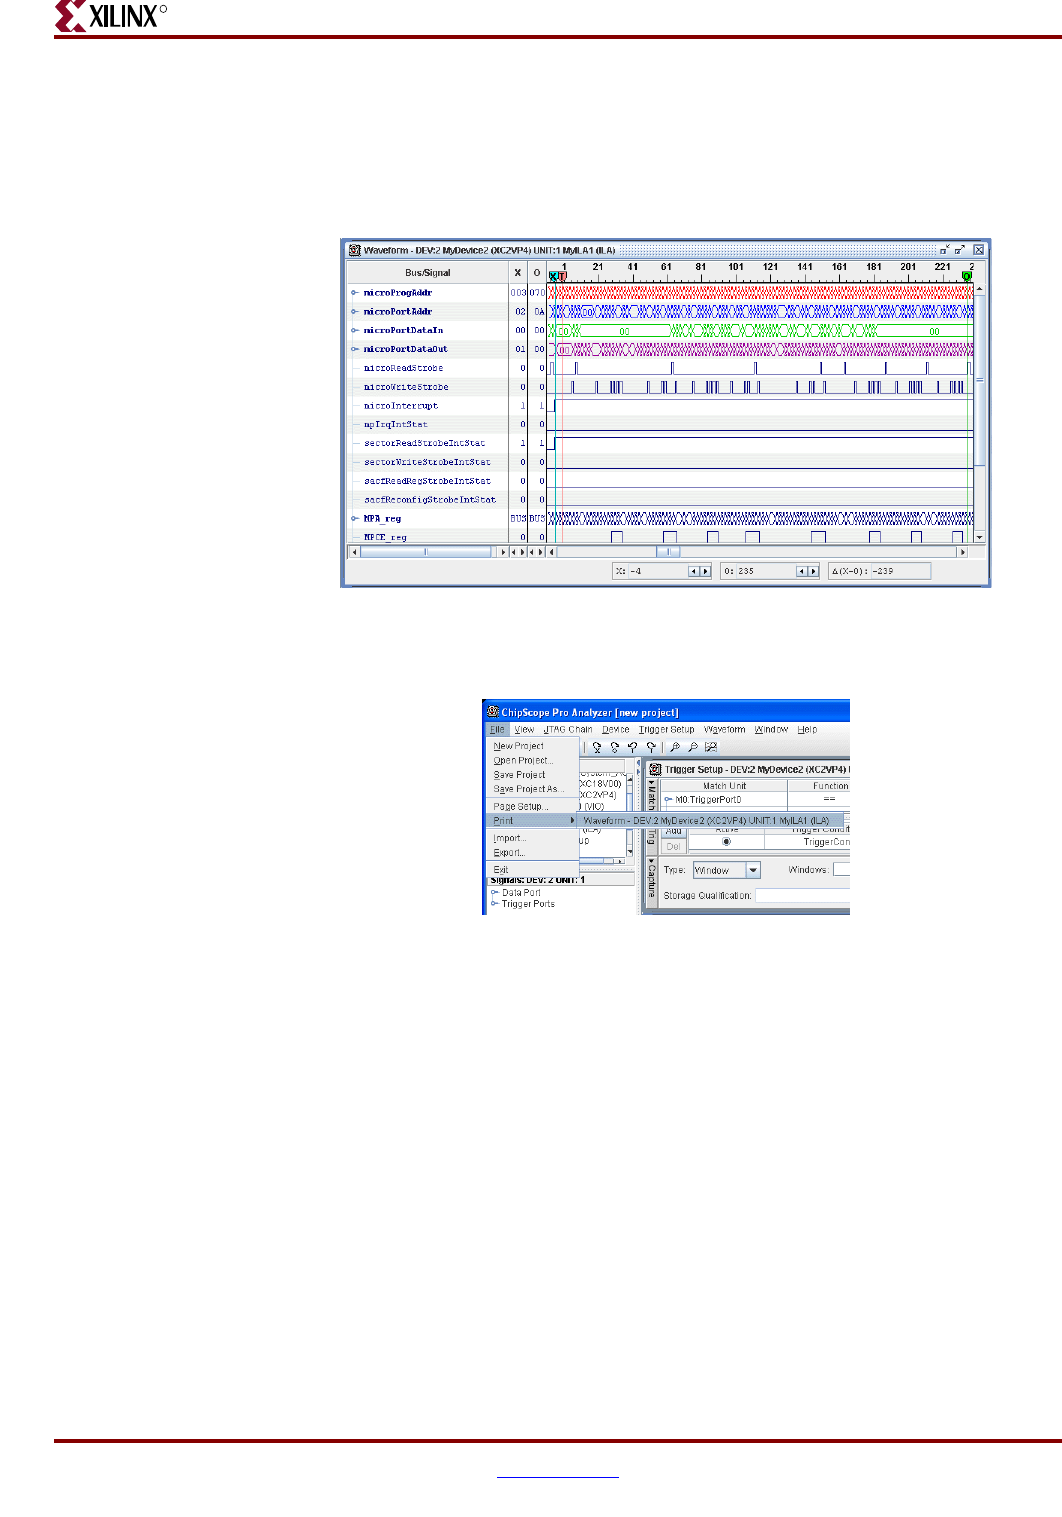The height and width of the screenshot is (1517, 1062).
Task: Click the Waveform window minimize icon
Action: [945, 250]
